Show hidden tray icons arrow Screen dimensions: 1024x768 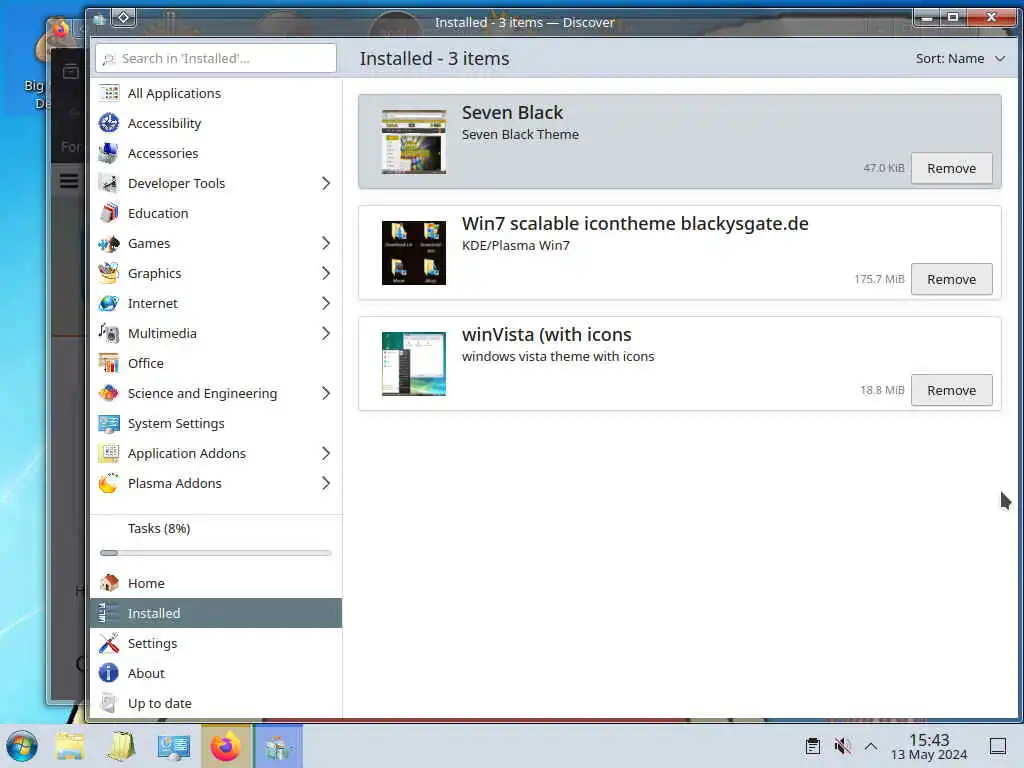pyautogui.click(x=871, y=746)
